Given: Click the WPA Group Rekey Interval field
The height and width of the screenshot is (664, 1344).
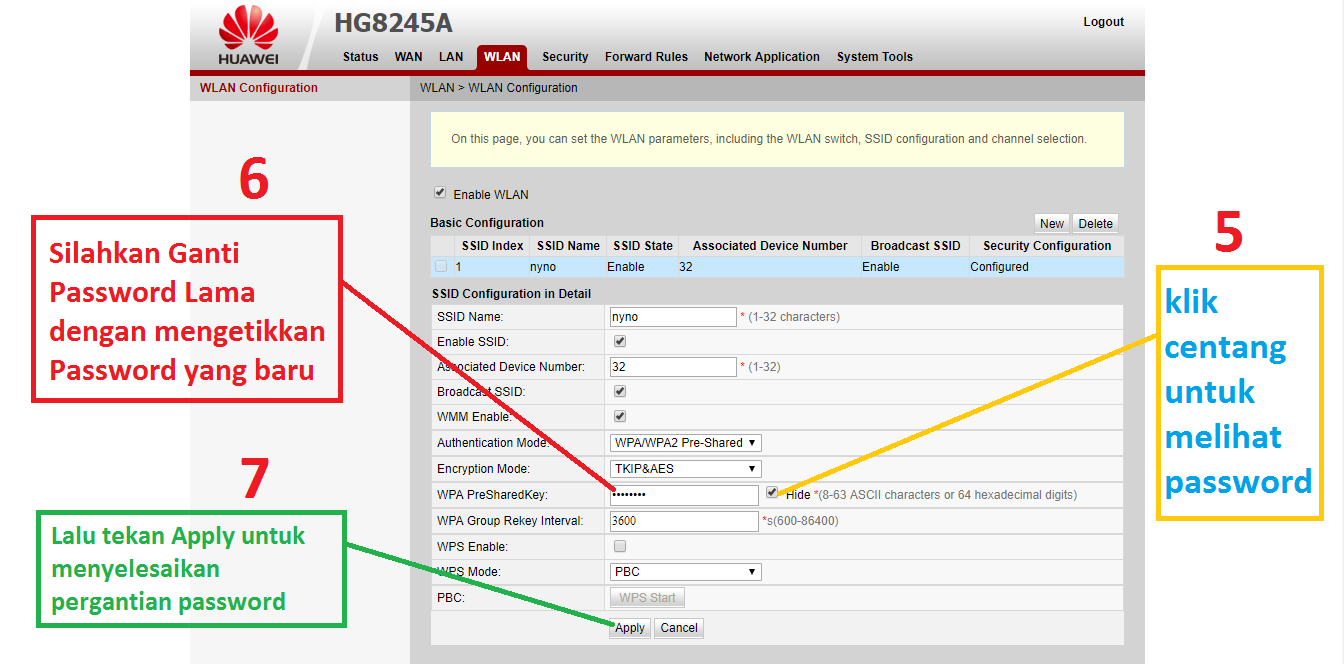Looking at the screenshot, I should click(x=684, y=521).
